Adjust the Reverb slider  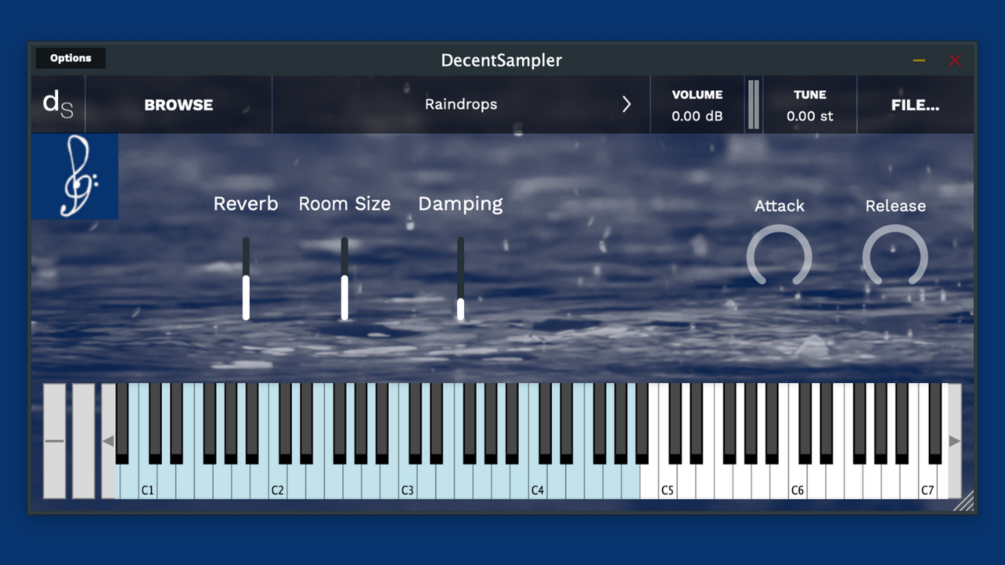[246, 279]
